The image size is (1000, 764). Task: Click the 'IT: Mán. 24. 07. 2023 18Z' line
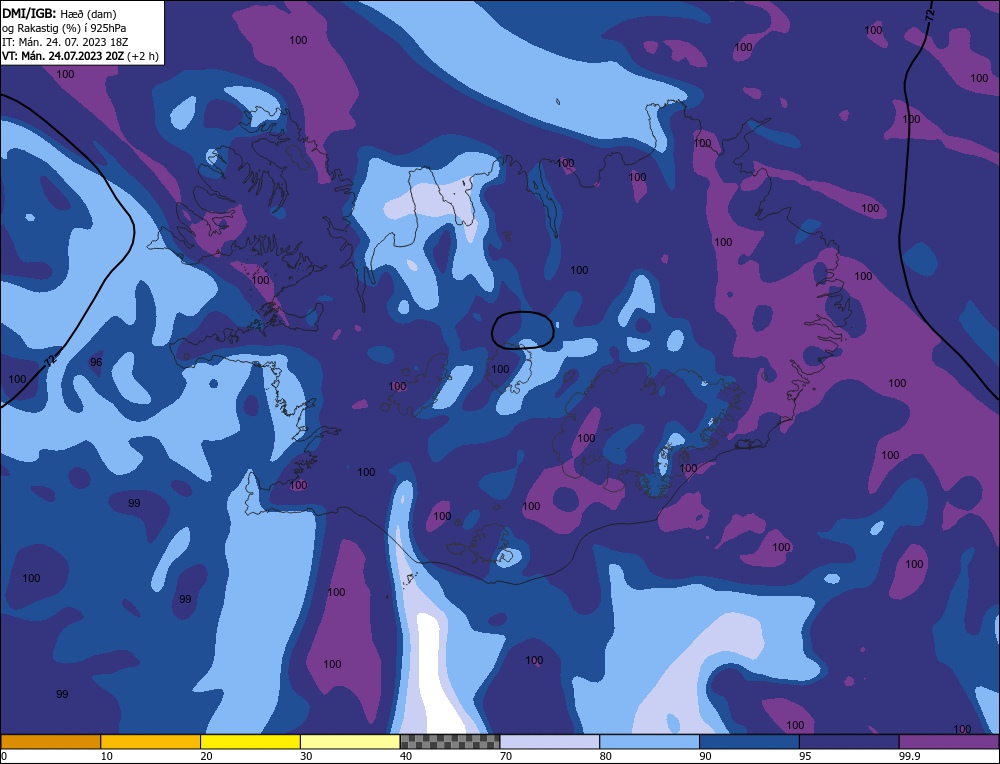tap(65, 42)
